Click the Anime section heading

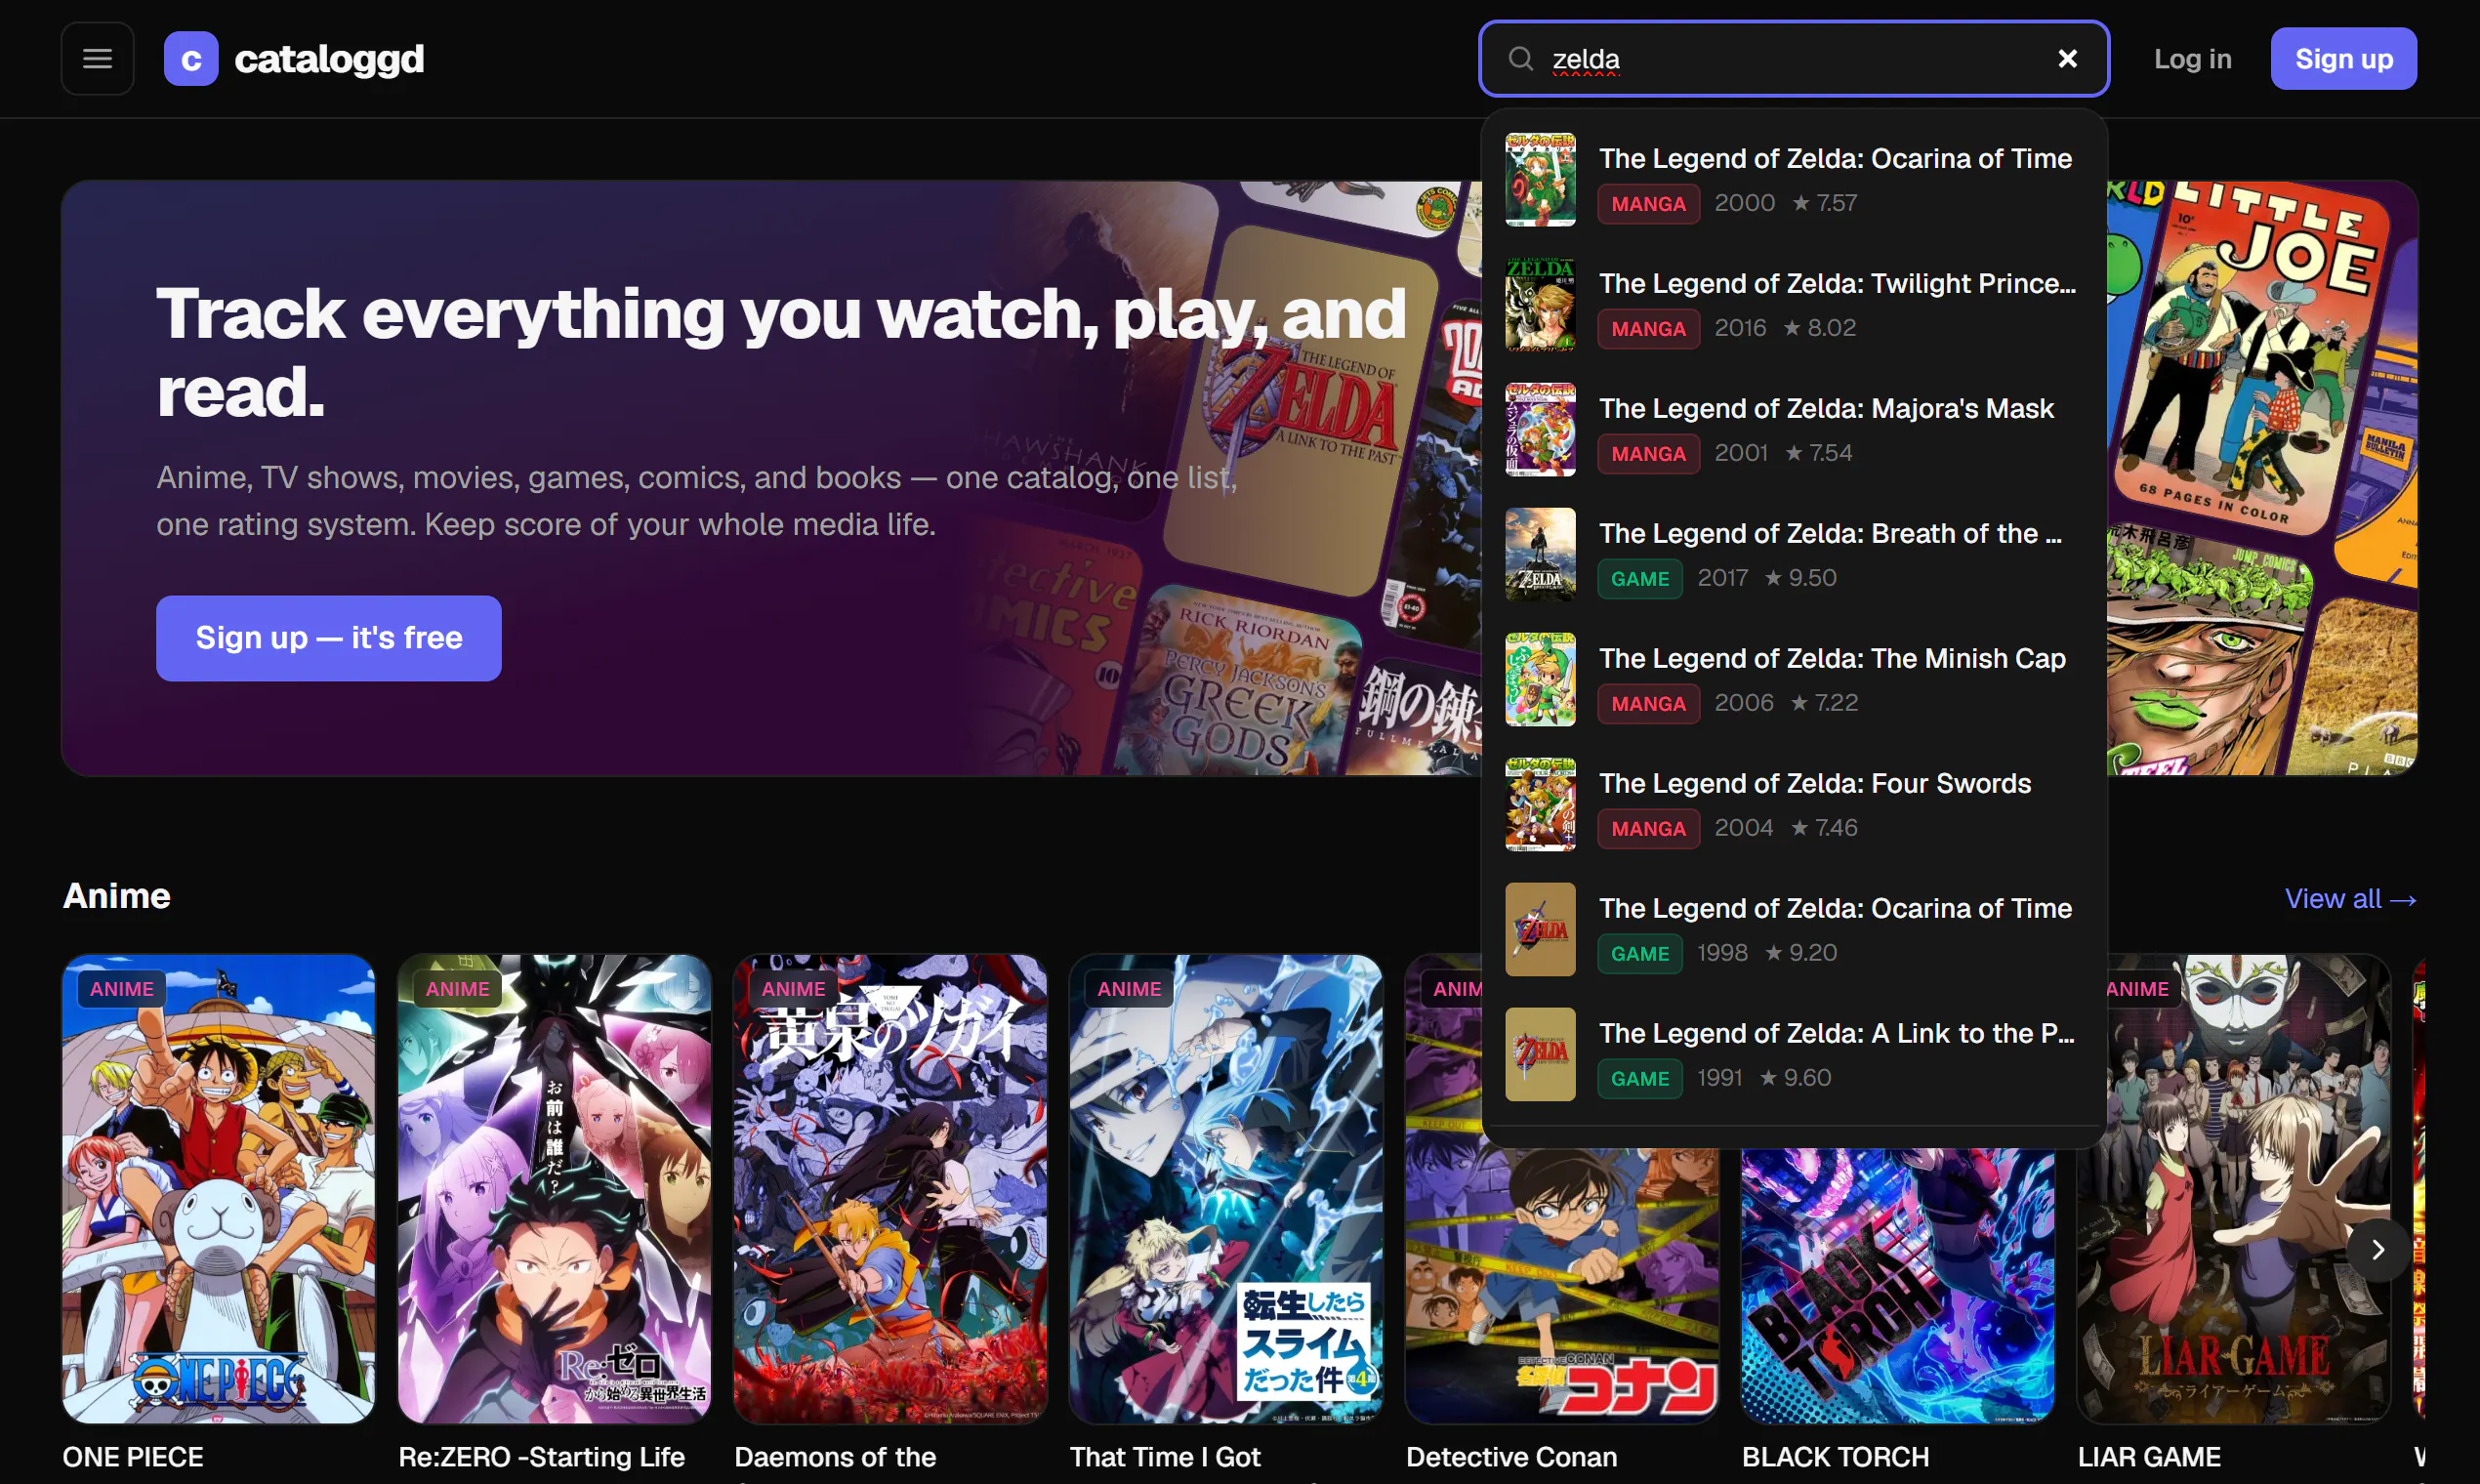(x=117, y=896)
